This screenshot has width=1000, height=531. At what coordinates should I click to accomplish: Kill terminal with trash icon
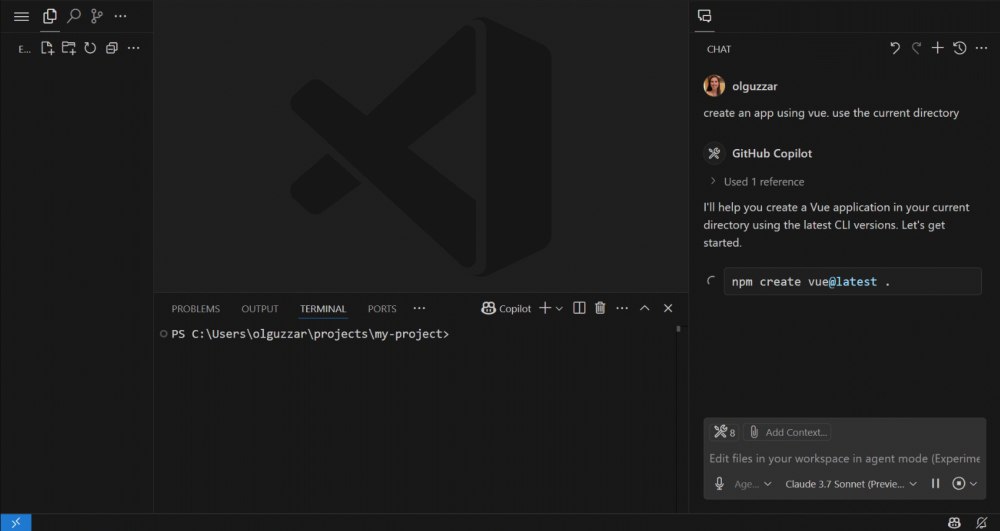[600, 309]
